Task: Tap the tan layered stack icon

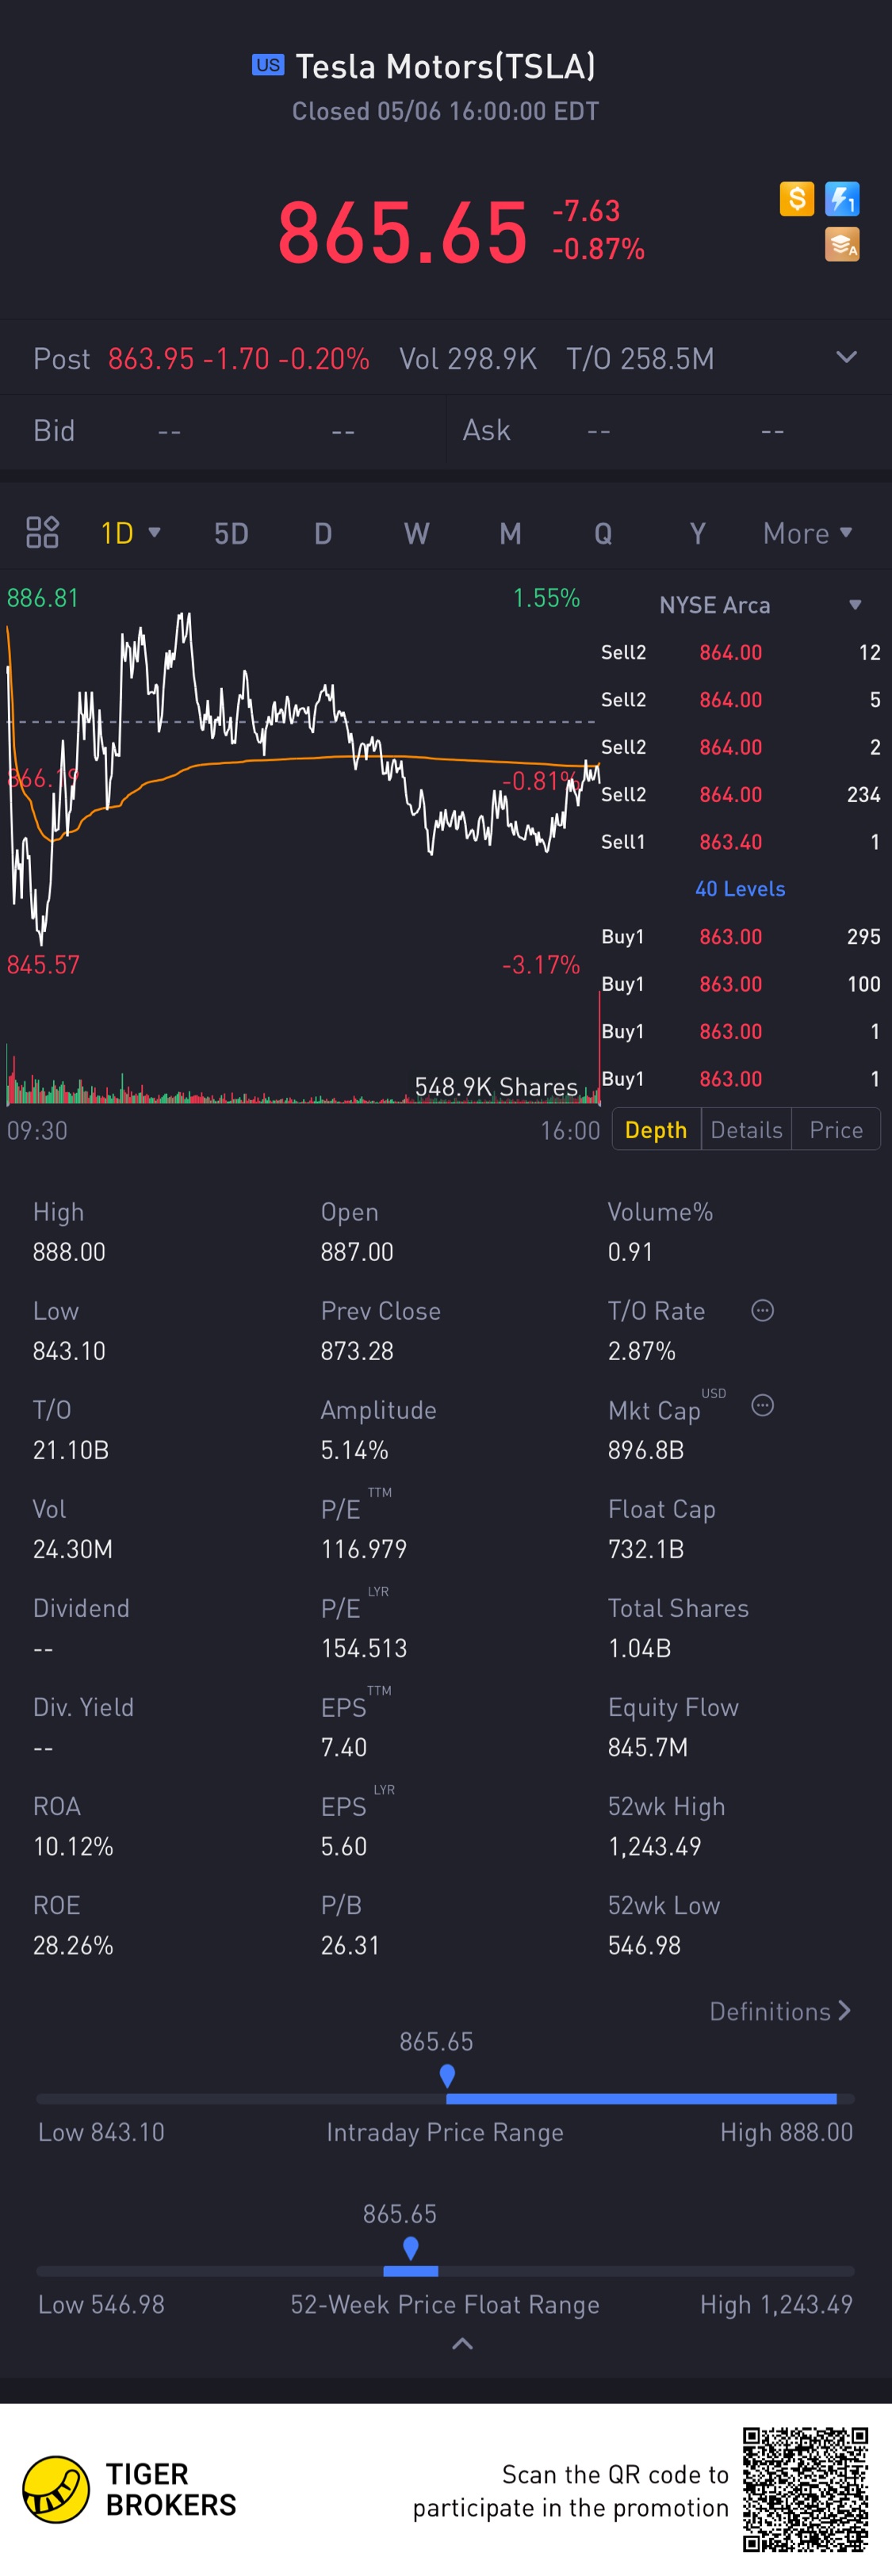Action: coord(842,244)
